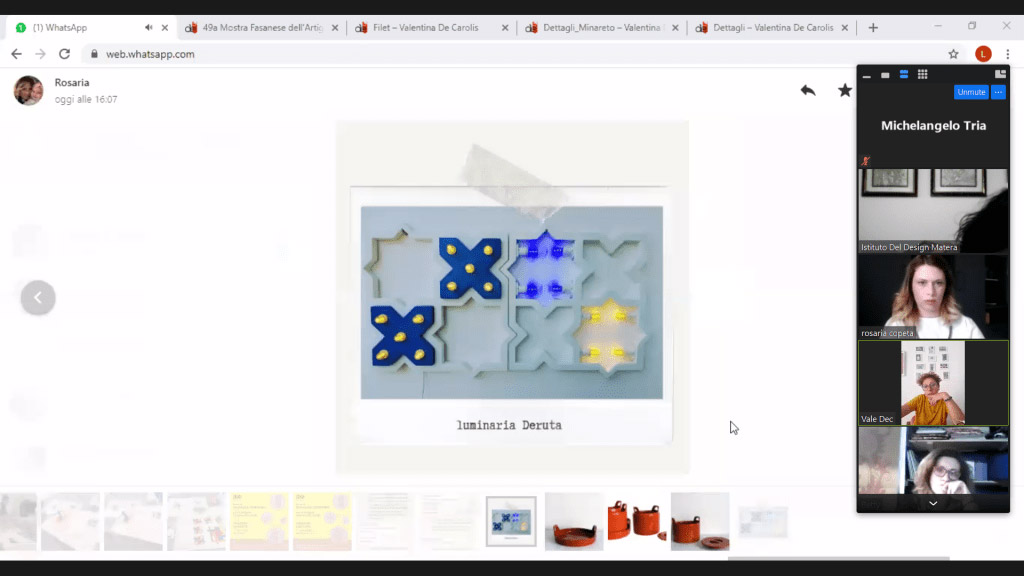Click the main luminaria Deruta image

[512, 297]
